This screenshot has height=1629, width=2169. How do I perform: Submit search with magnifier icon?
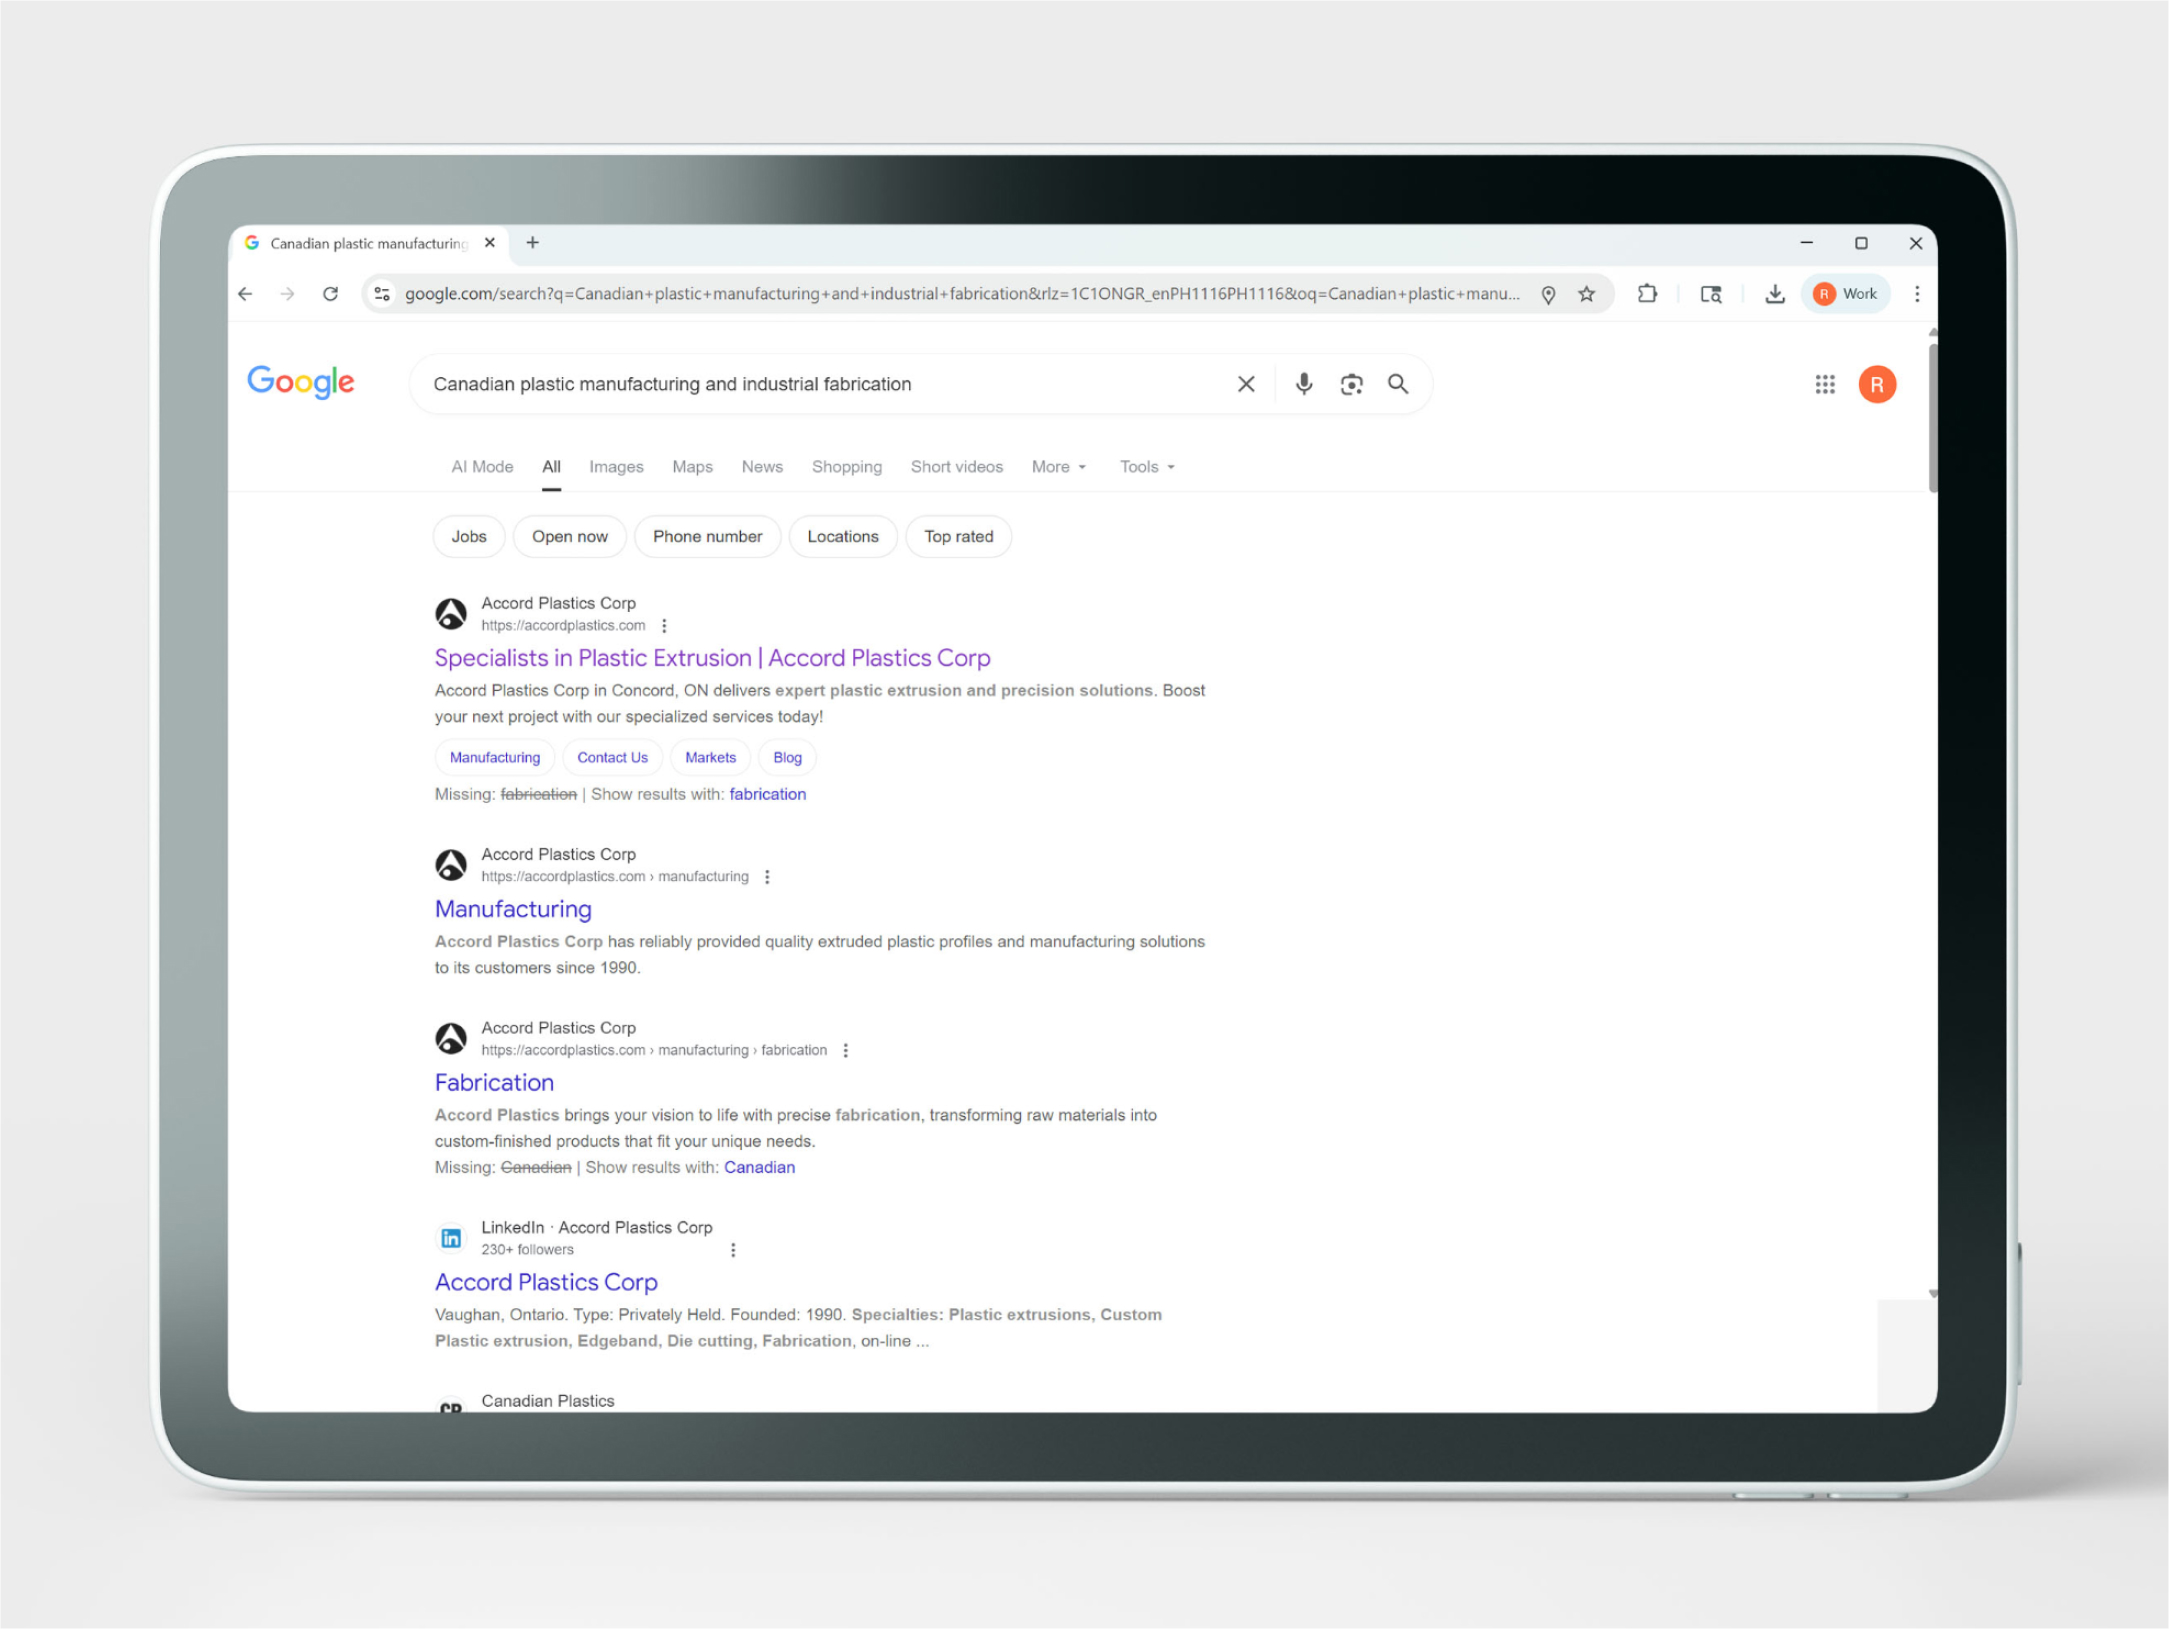[x=1398, y=384]
